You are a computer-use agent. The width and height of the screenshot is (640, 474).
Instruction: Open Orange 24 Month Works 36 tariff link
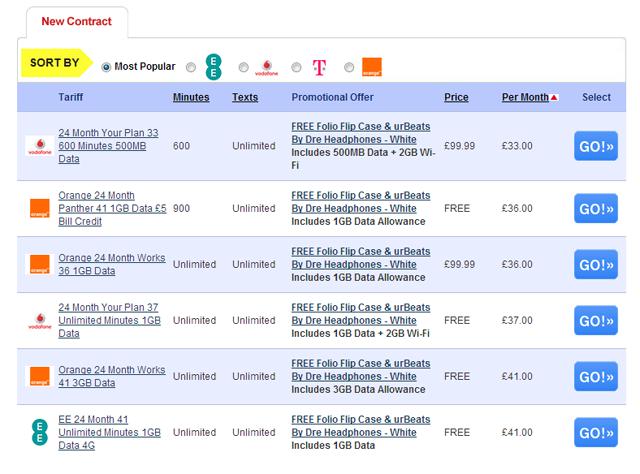pos(112,264)
